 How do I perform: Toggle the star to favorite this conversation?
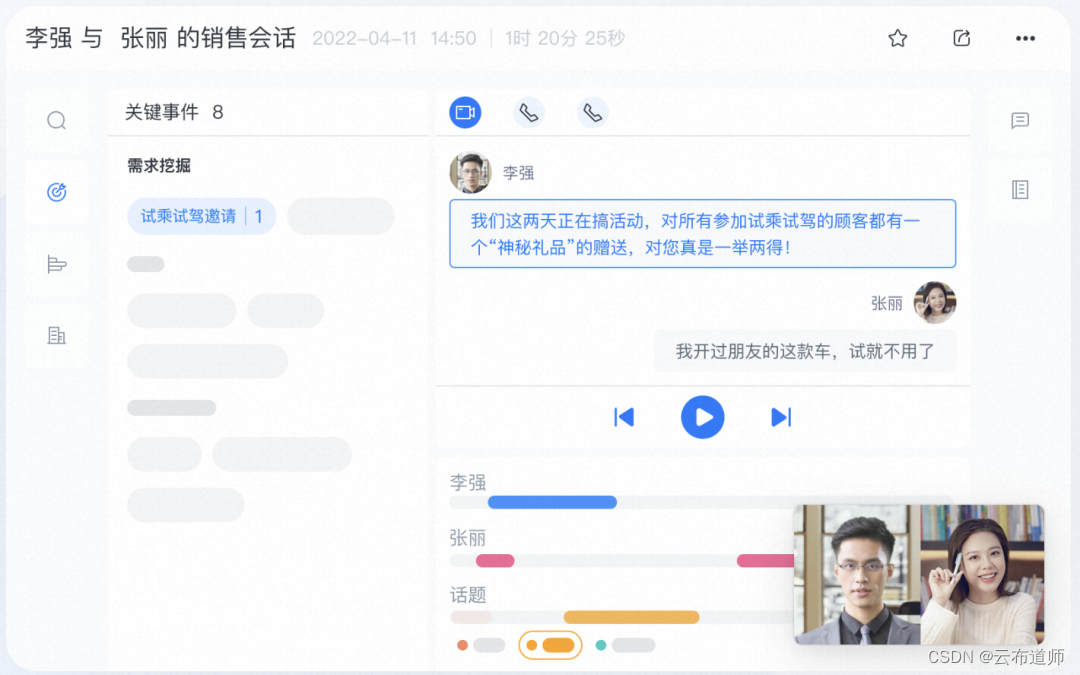click(897, 38)
